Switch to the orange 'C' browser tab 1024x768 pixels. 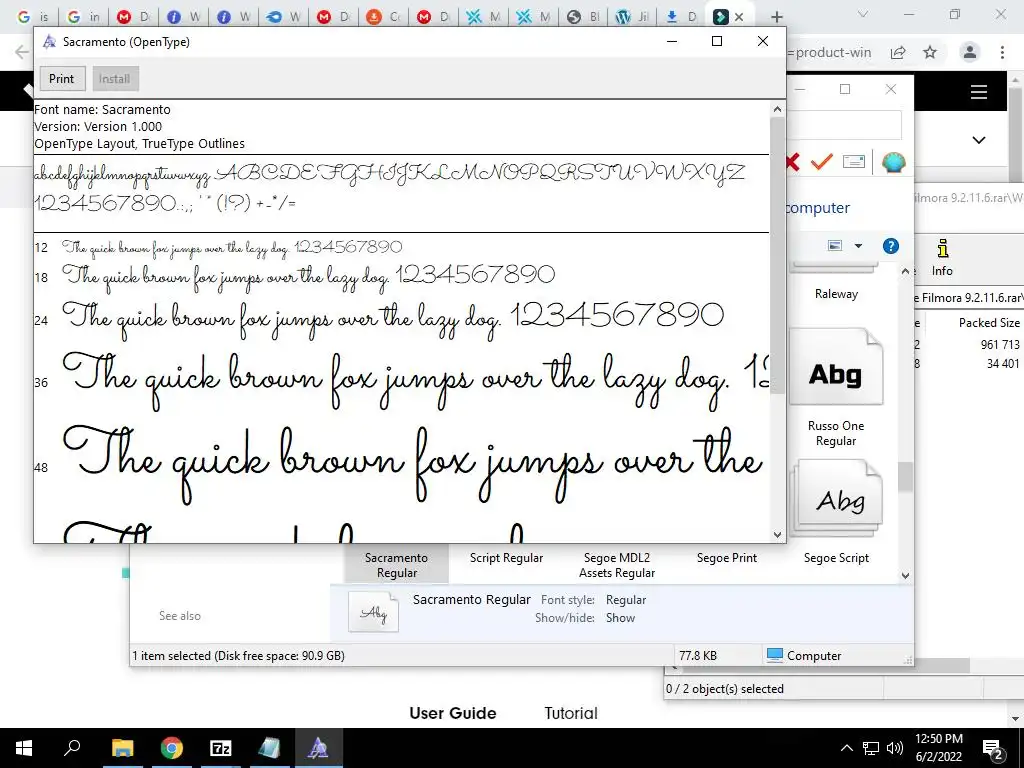[x=383, y=17]
